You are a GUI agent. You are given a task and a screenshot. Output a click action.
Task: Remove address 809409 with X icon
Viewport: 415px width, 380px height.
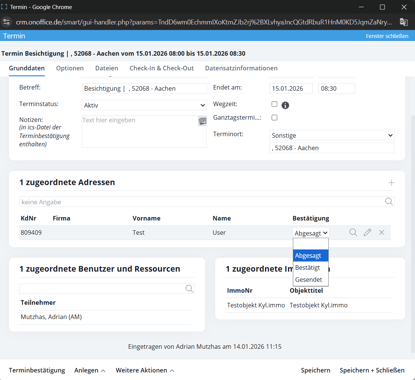coord(381,232)
